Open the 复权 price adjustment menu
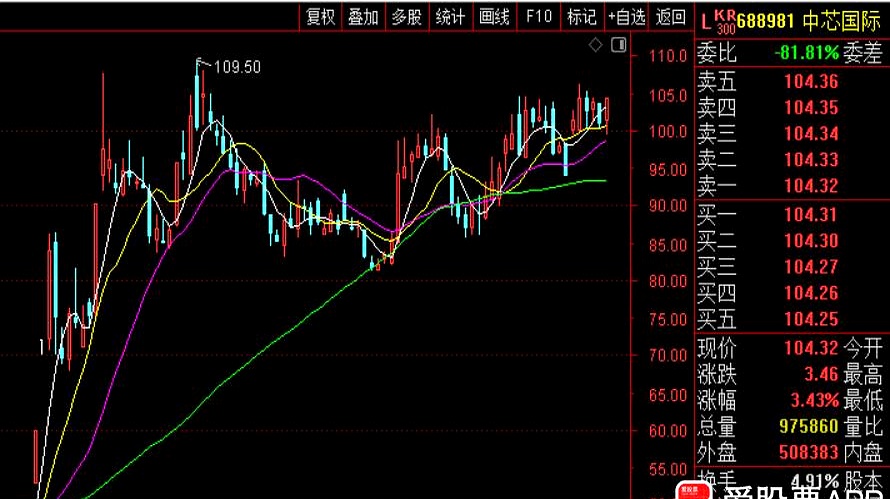 click(320, 16)
